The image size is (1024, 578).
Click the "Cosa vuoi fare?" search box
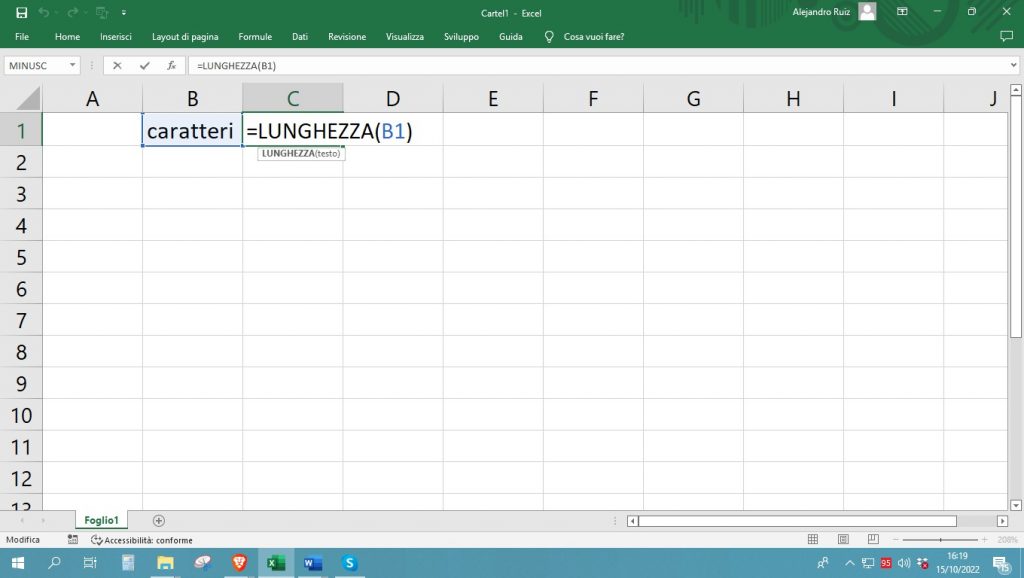click(x=593, y=37)
